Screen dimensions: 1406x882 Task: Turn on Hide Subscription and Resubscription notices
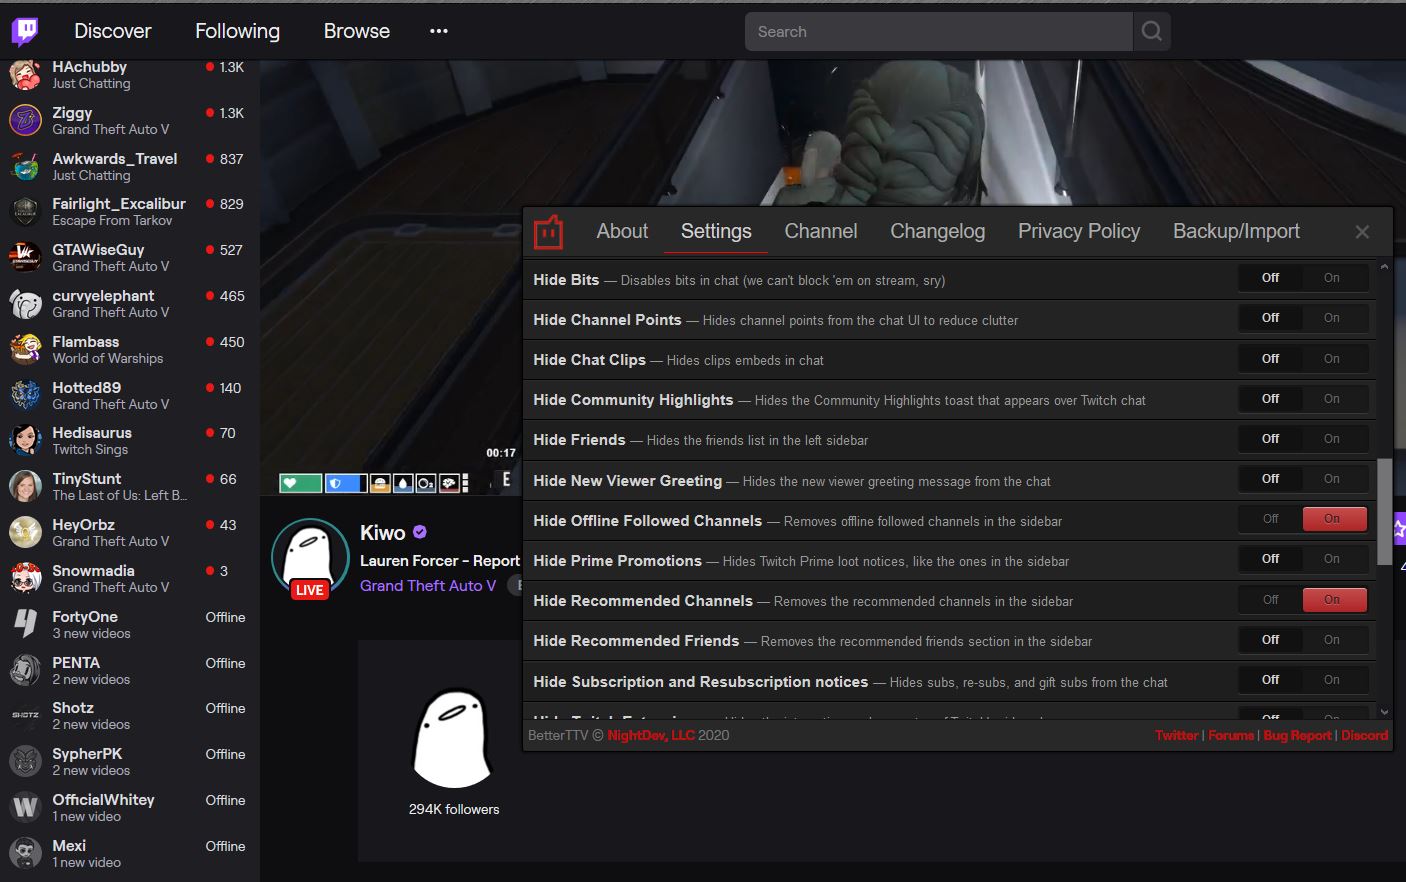[1331, 680]
